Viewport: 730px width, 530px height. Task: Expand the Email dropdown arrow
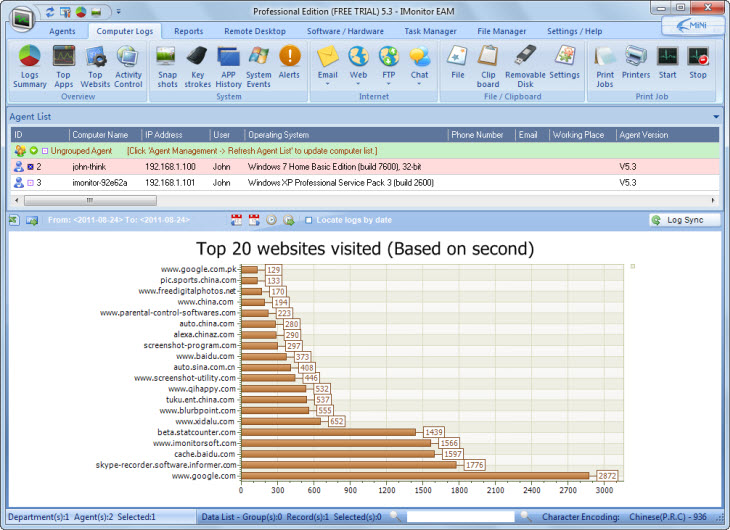pyautogui.click(x=328, y=84)
